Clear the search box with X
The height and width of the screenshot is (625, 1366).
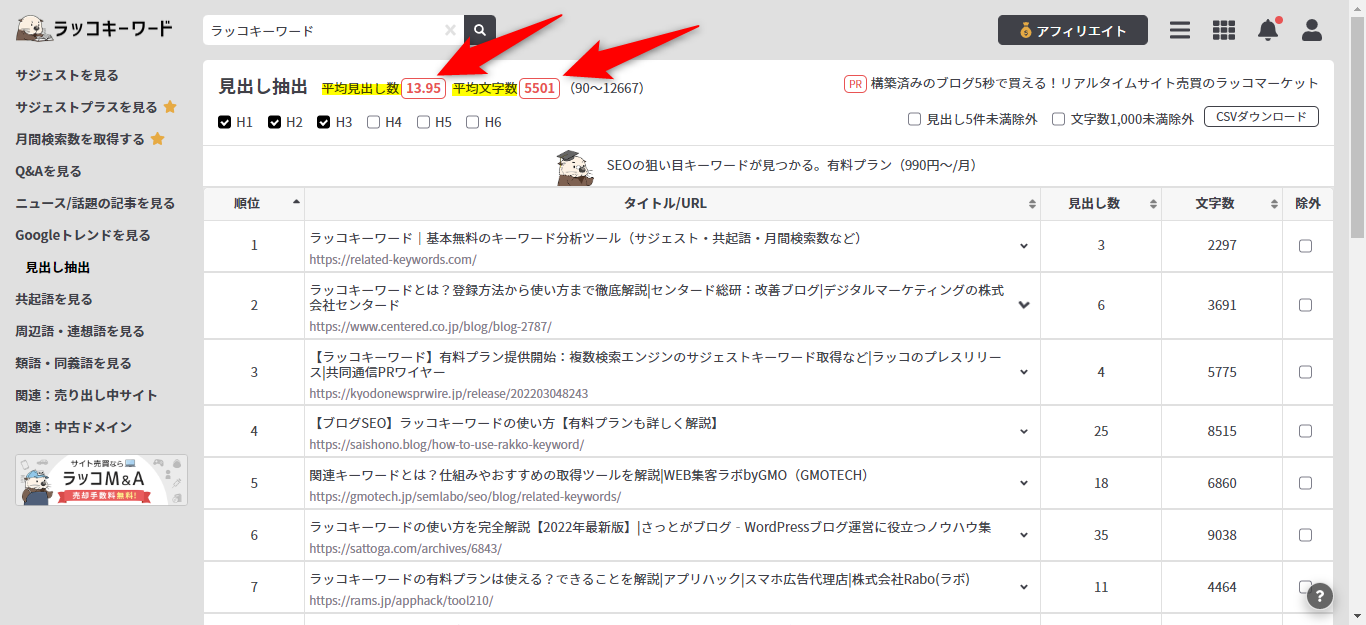point(450,30)
